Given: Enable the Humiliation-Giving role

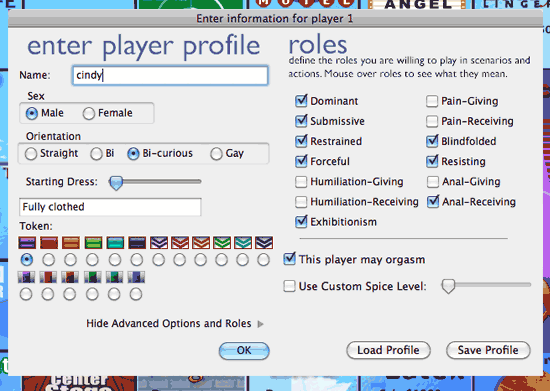Looking at the screenshot, I should coord(301,182).
